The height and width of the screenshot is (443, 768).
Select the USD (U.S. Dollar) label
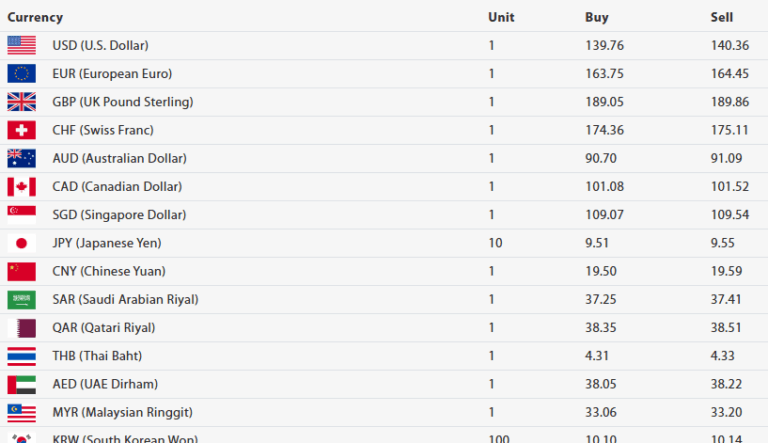(100, 45)
